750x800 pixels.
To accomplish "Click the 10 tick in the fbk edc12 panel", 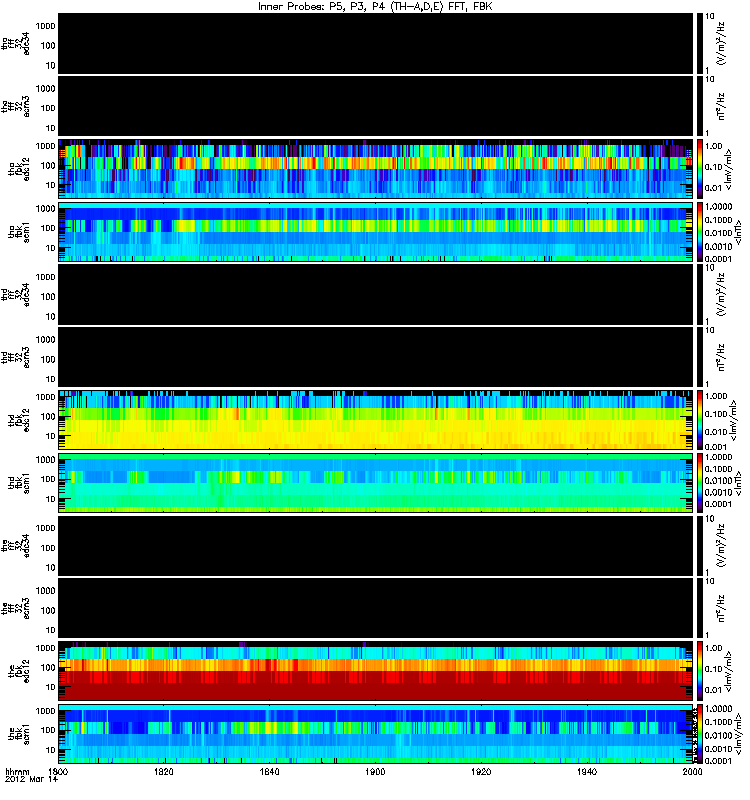I will click(50, 687).
